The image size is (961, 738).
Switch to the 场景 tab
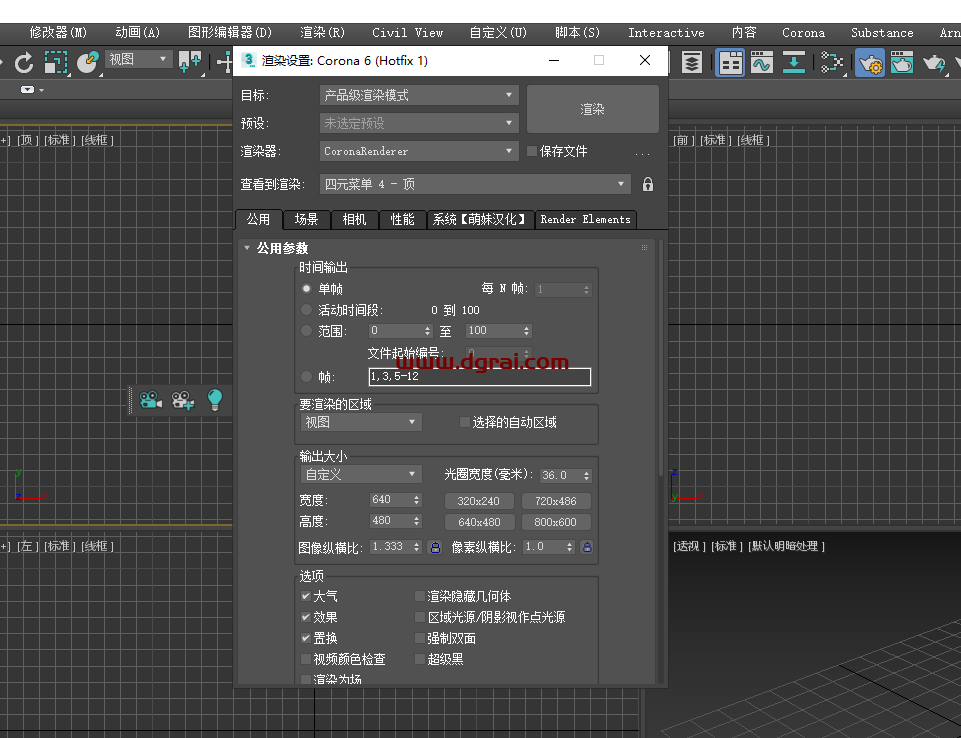306,219
